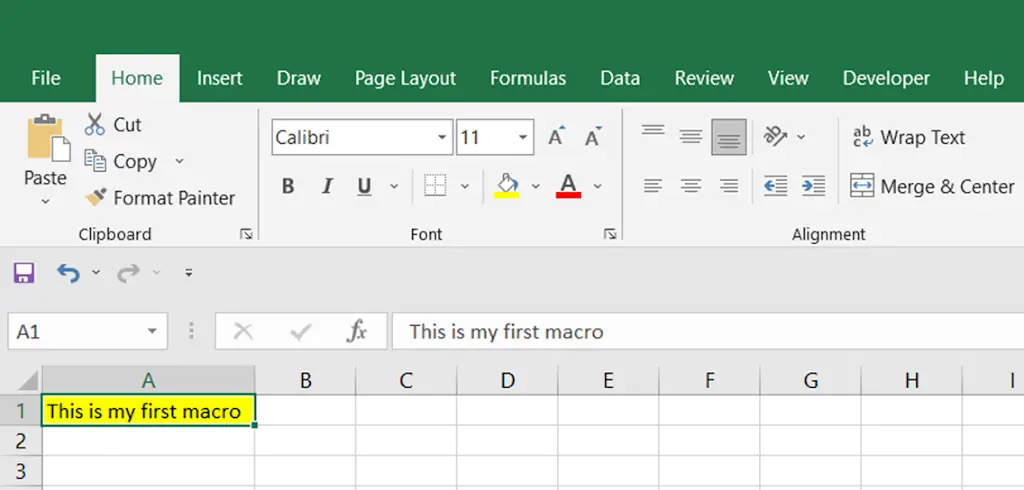Switch to the Formulas tab
Screen dimensions: 1024x490
[x=528, y=78]
